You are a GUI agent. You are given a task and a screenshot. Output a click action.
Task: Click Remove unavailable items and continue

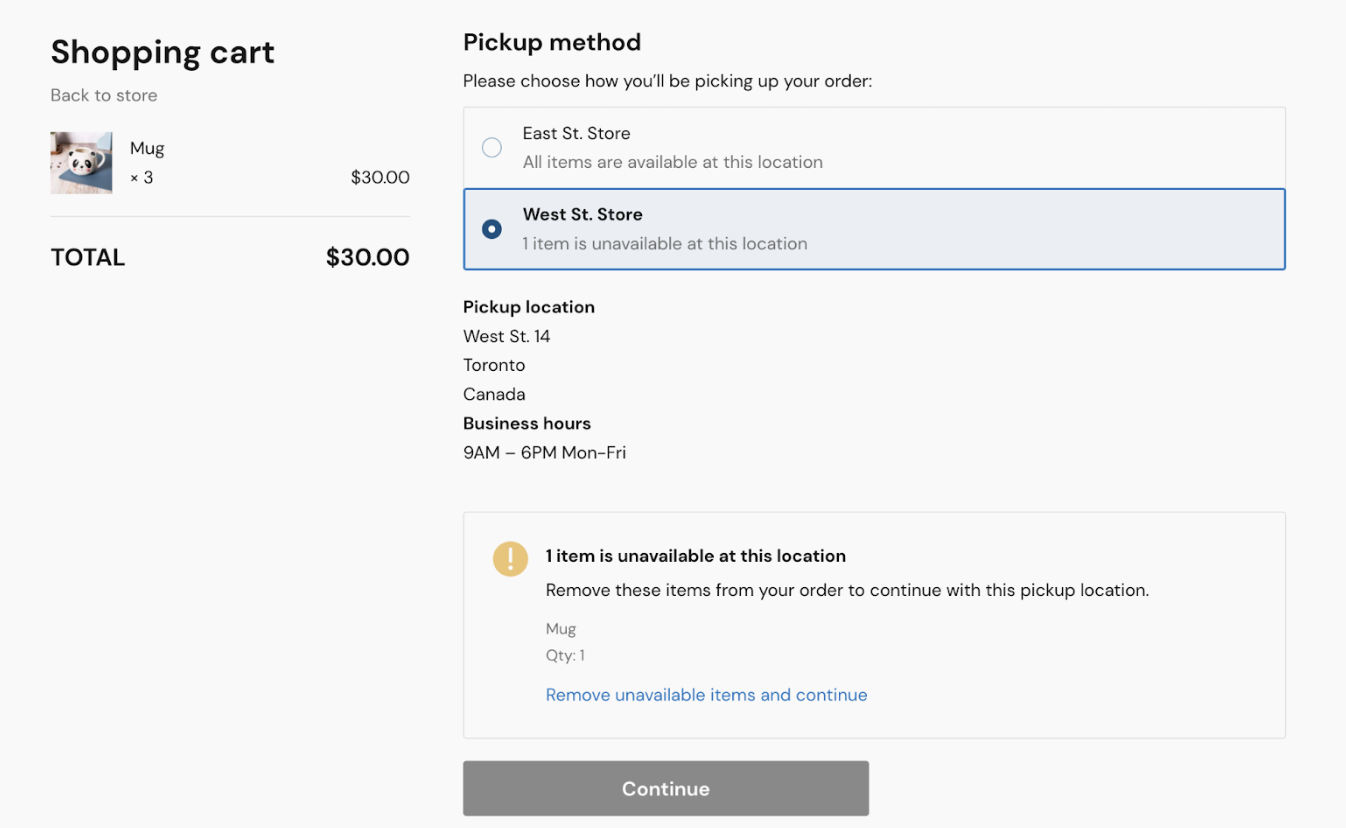(706, 694)
